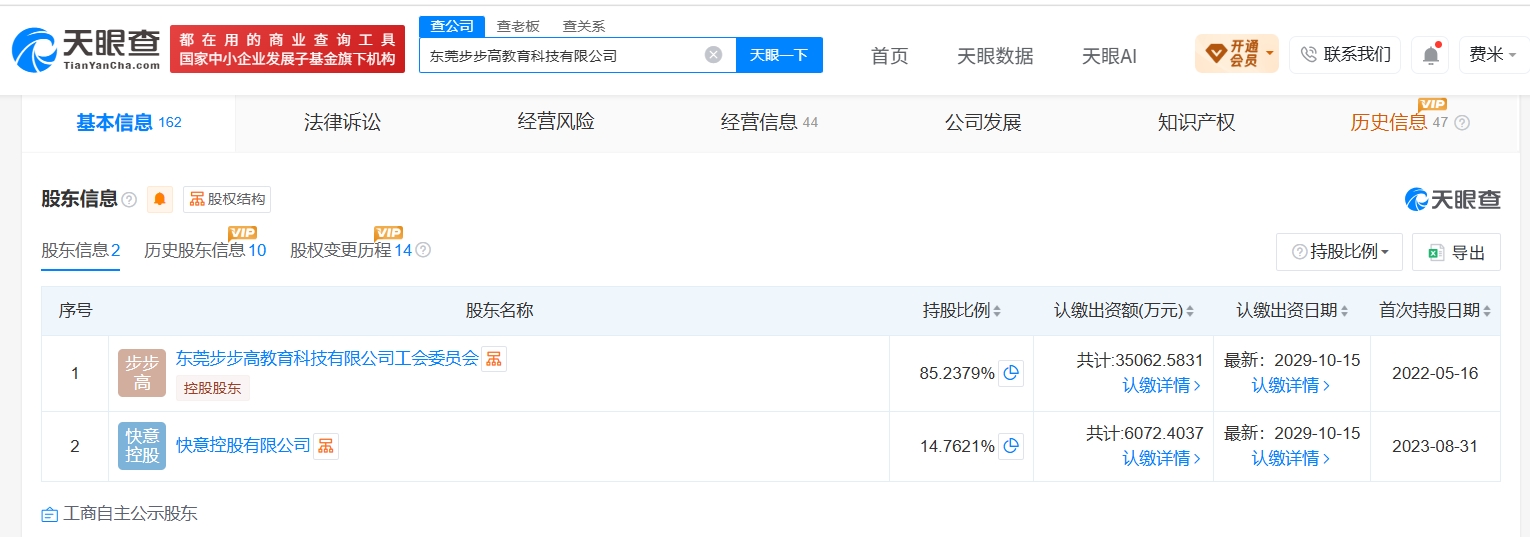Click date cell 2023-08-31
The height and width of the screenshot is (537, 1530).
(x=1435, y=446)
